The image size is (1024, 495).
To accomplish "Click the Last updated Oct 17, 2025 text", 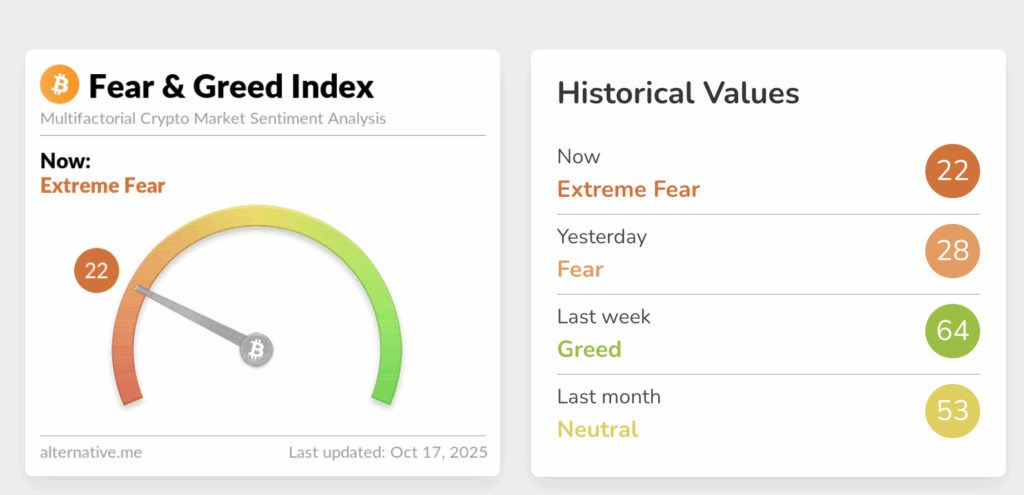I will tap(388, 452).
